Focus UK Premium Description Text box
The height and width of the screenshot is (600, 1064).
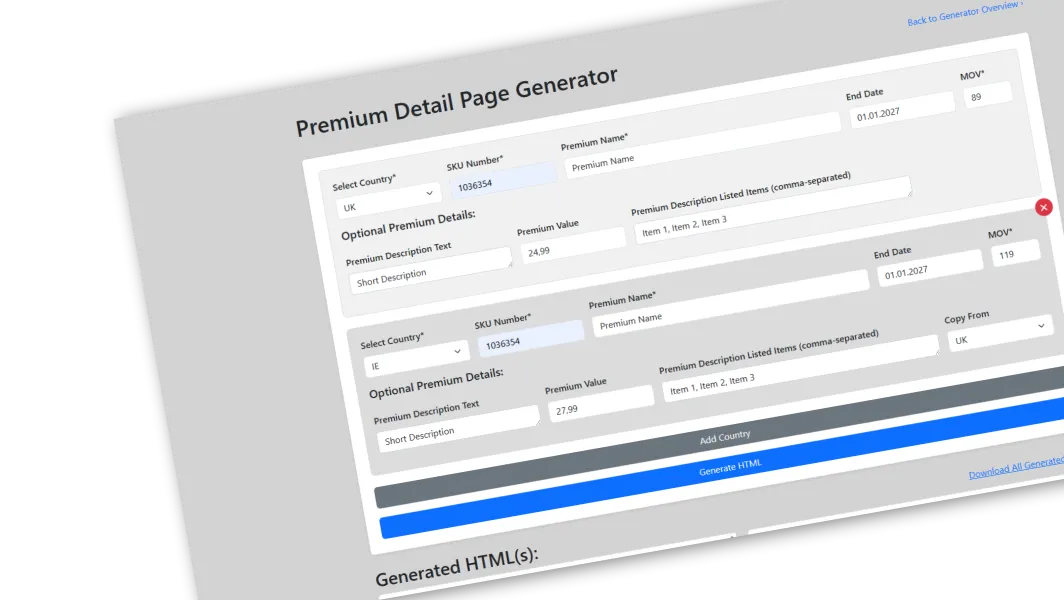tap(431, 271)
